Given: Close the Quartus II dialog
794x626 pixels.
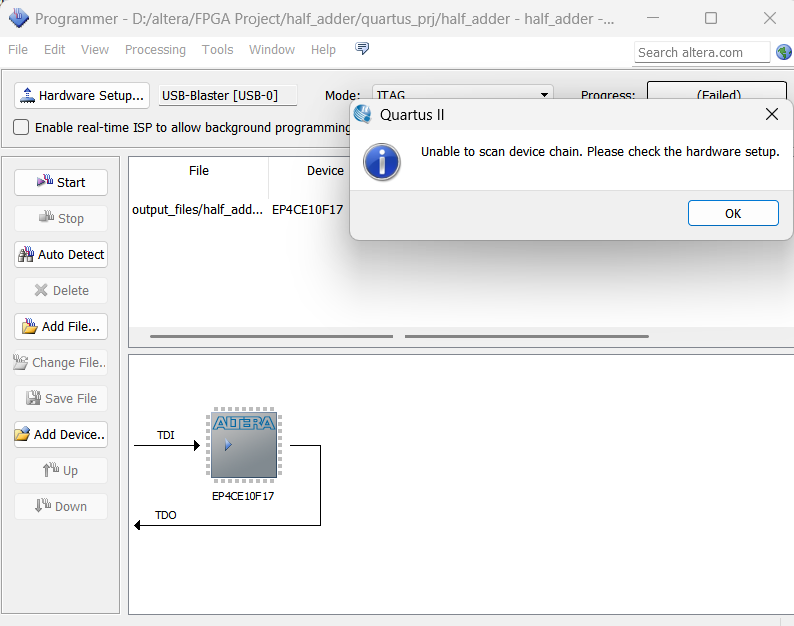Looking at the screenshot, I should [x=772, y=114].
